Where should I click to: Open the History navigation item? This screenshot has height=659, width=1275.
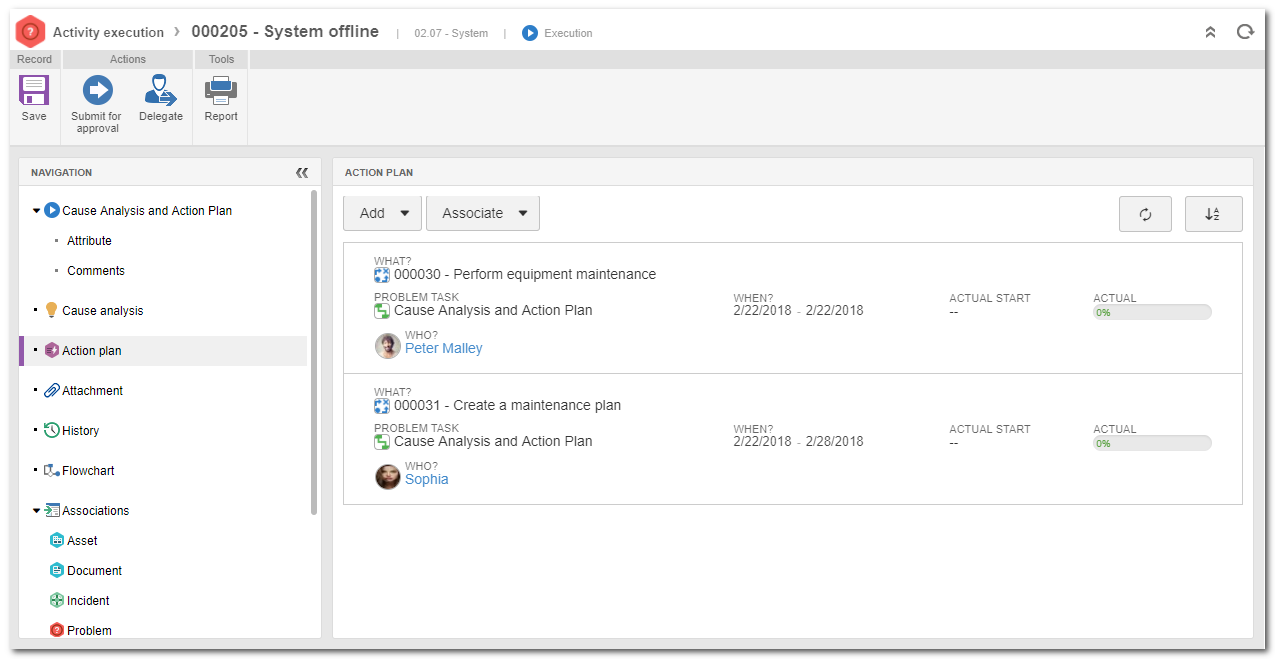[80, 431]
